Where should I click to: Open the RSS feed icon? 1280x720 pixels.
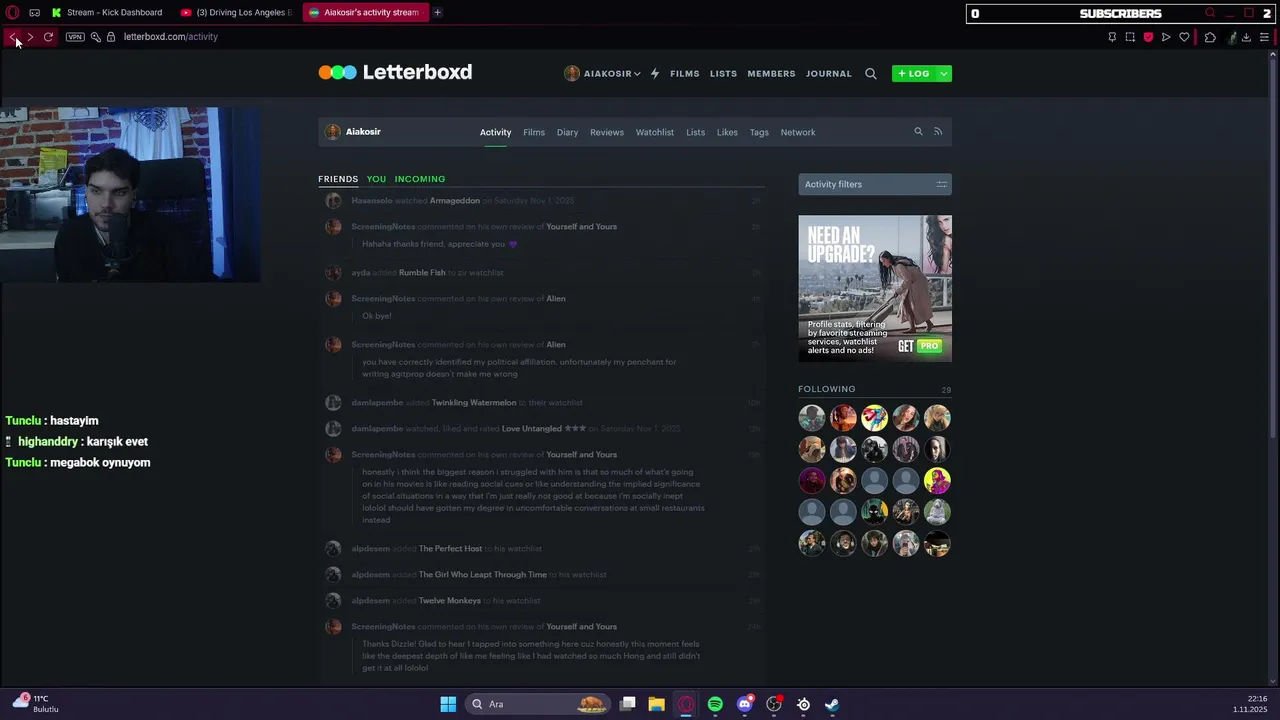938,131
